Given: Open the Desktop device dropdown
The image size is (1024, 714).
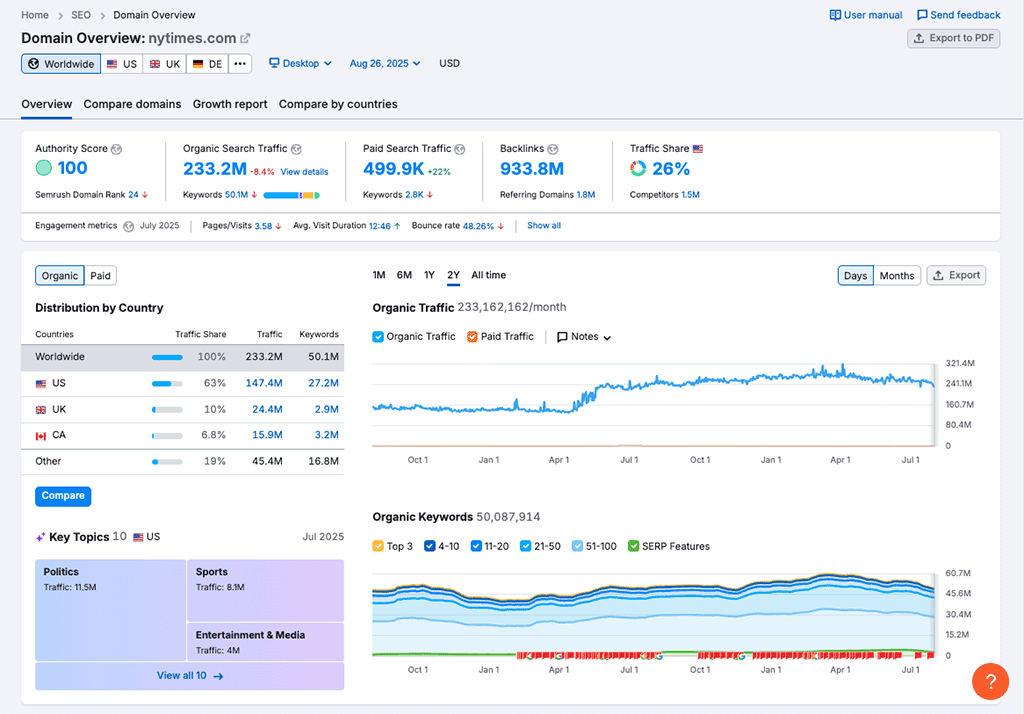Looking at the screenshot, I should click(x=300, y=63).
